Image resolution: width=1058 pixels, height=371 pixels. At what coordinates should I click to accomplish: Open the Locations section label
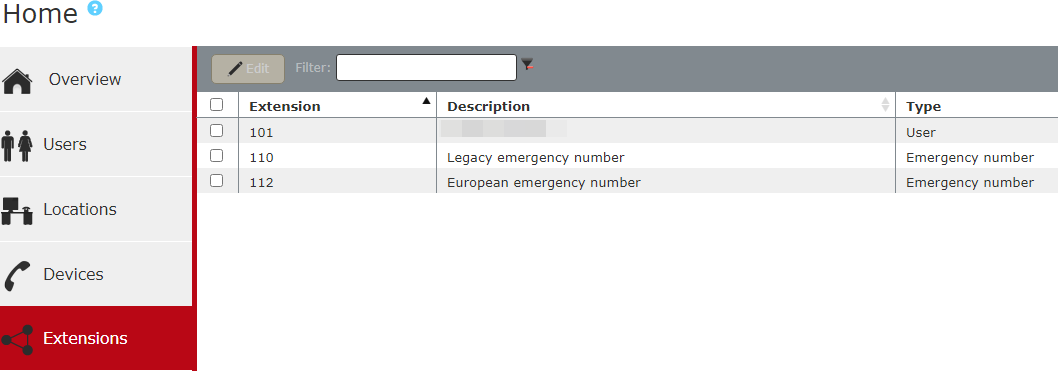click(80, 209)
